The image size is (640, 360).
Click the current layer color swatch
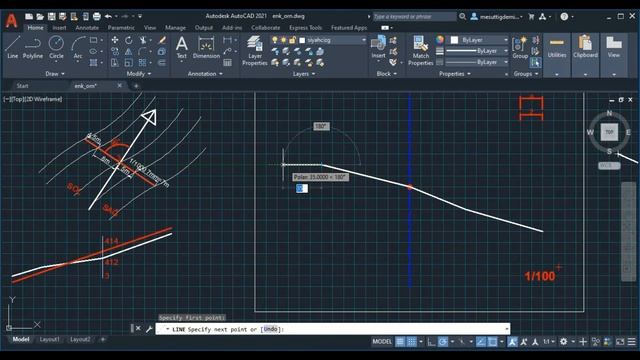click(302, 40)
